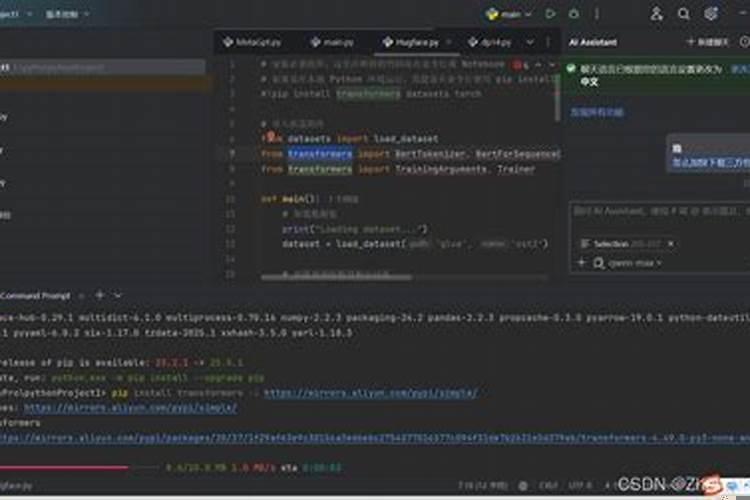Add a new terminal session with plus

click(99, 296)
